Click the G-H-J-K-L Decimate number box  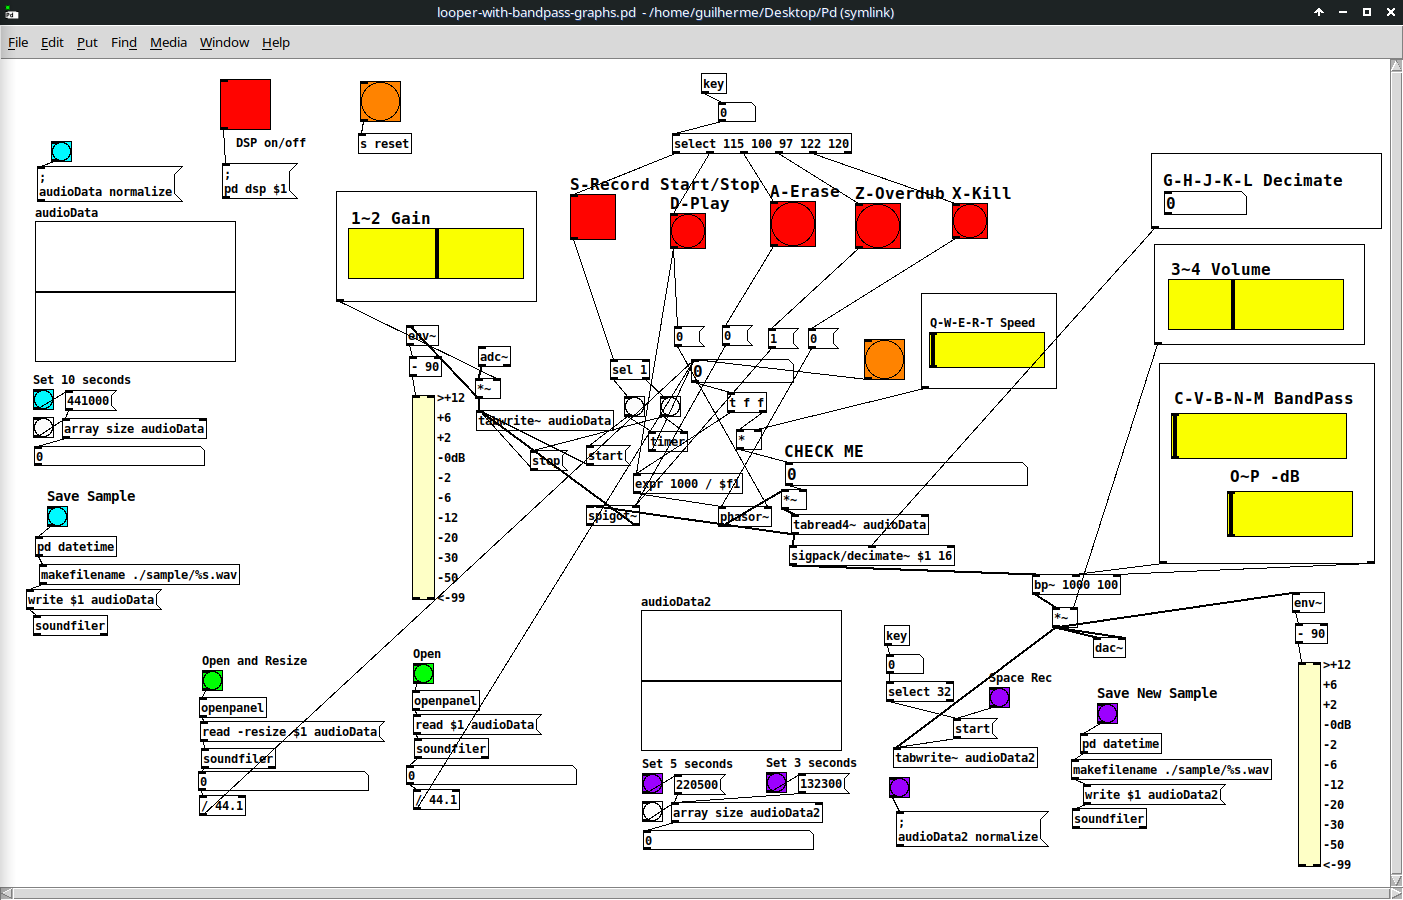tap(1204, 204)
